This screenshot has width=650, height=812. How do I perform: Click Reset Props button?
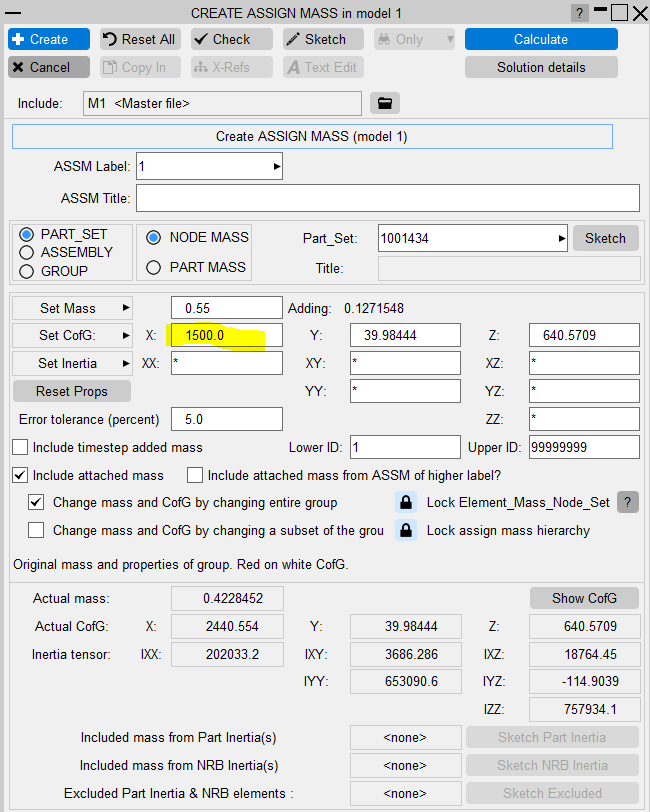[71, 391]
